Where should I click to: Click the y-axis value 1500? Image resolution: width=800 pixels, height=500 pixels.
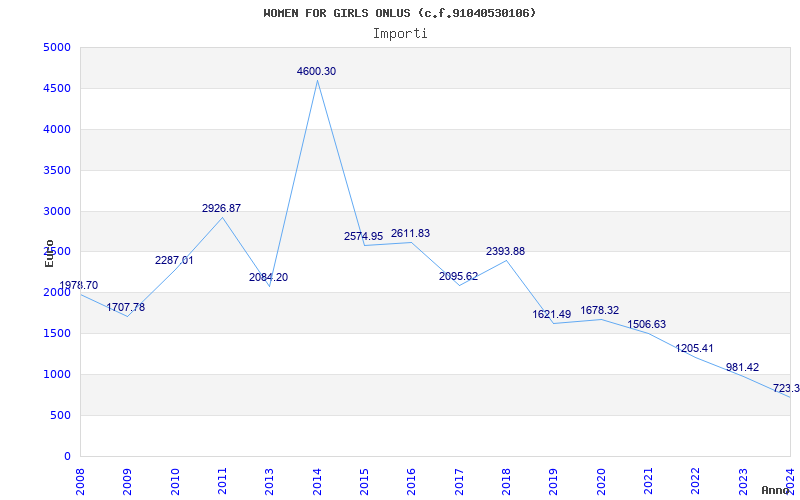(56, 334)
